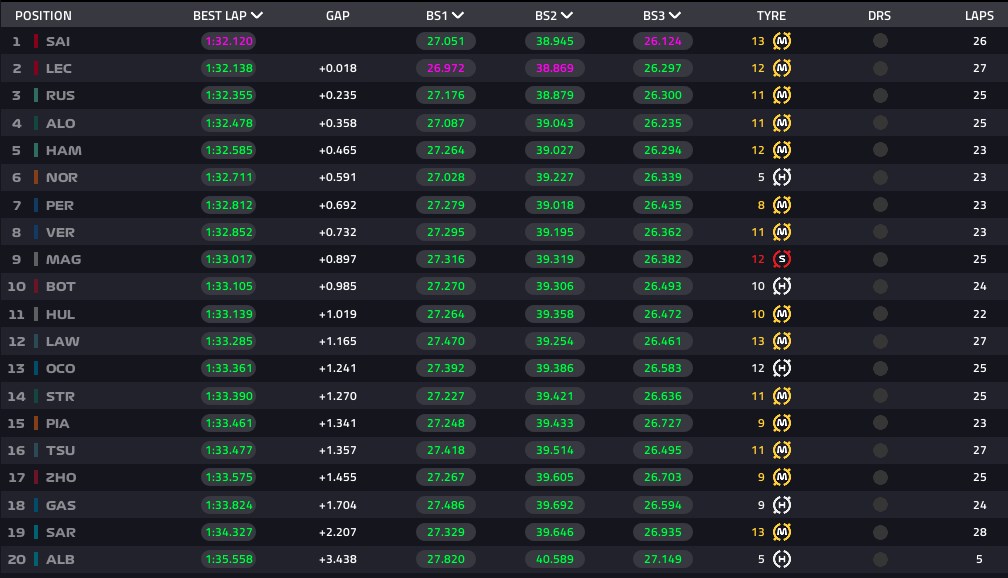Click Magnussen's red soft tyre icon
This screenshot has width=1008, height=578.
[x=781, y=259]
